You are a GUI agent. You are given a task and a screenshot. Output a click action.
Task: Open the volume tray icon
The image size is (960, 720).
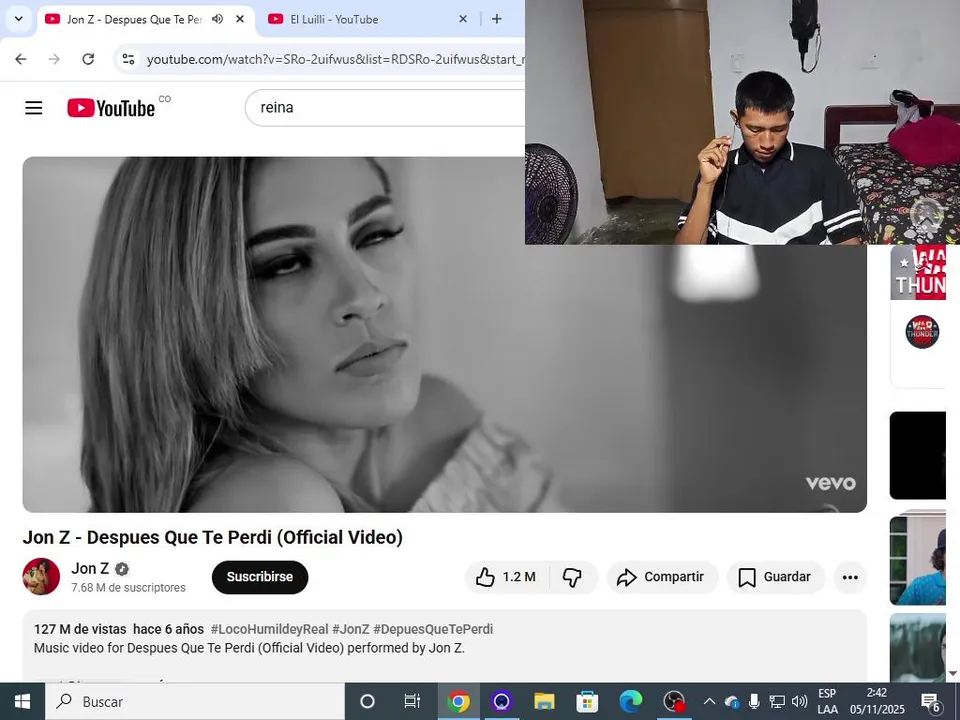[800, 702]
